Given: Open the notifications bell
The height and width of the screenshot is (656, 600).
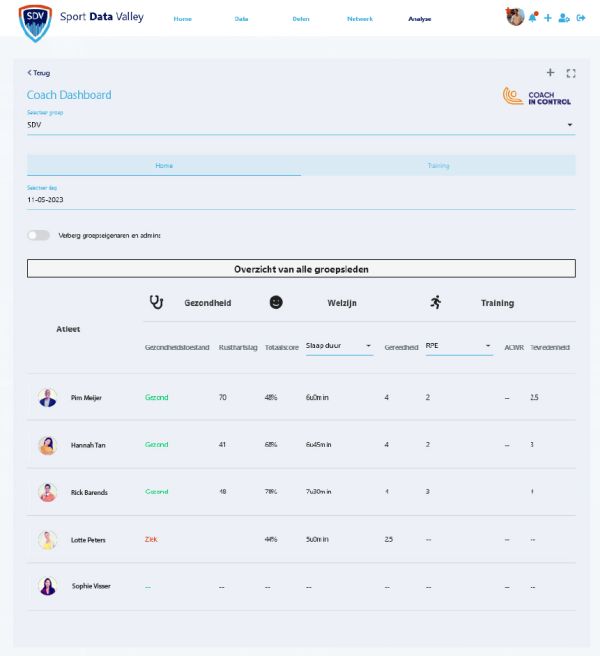Looking at the screenshot, I should [533, 17].
